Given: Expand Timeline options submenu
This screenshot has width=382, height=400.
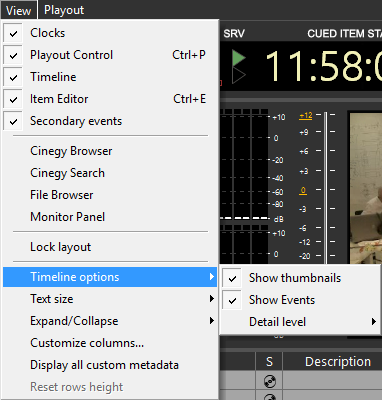Looking at the screenshot, I should click(110, 277).
